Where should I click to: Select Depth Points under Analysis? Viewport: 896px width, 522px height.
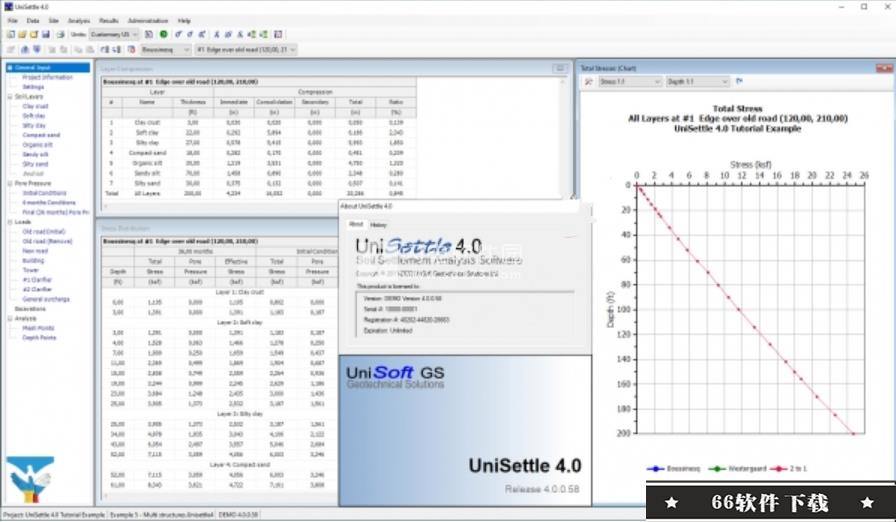pos(39,338)
